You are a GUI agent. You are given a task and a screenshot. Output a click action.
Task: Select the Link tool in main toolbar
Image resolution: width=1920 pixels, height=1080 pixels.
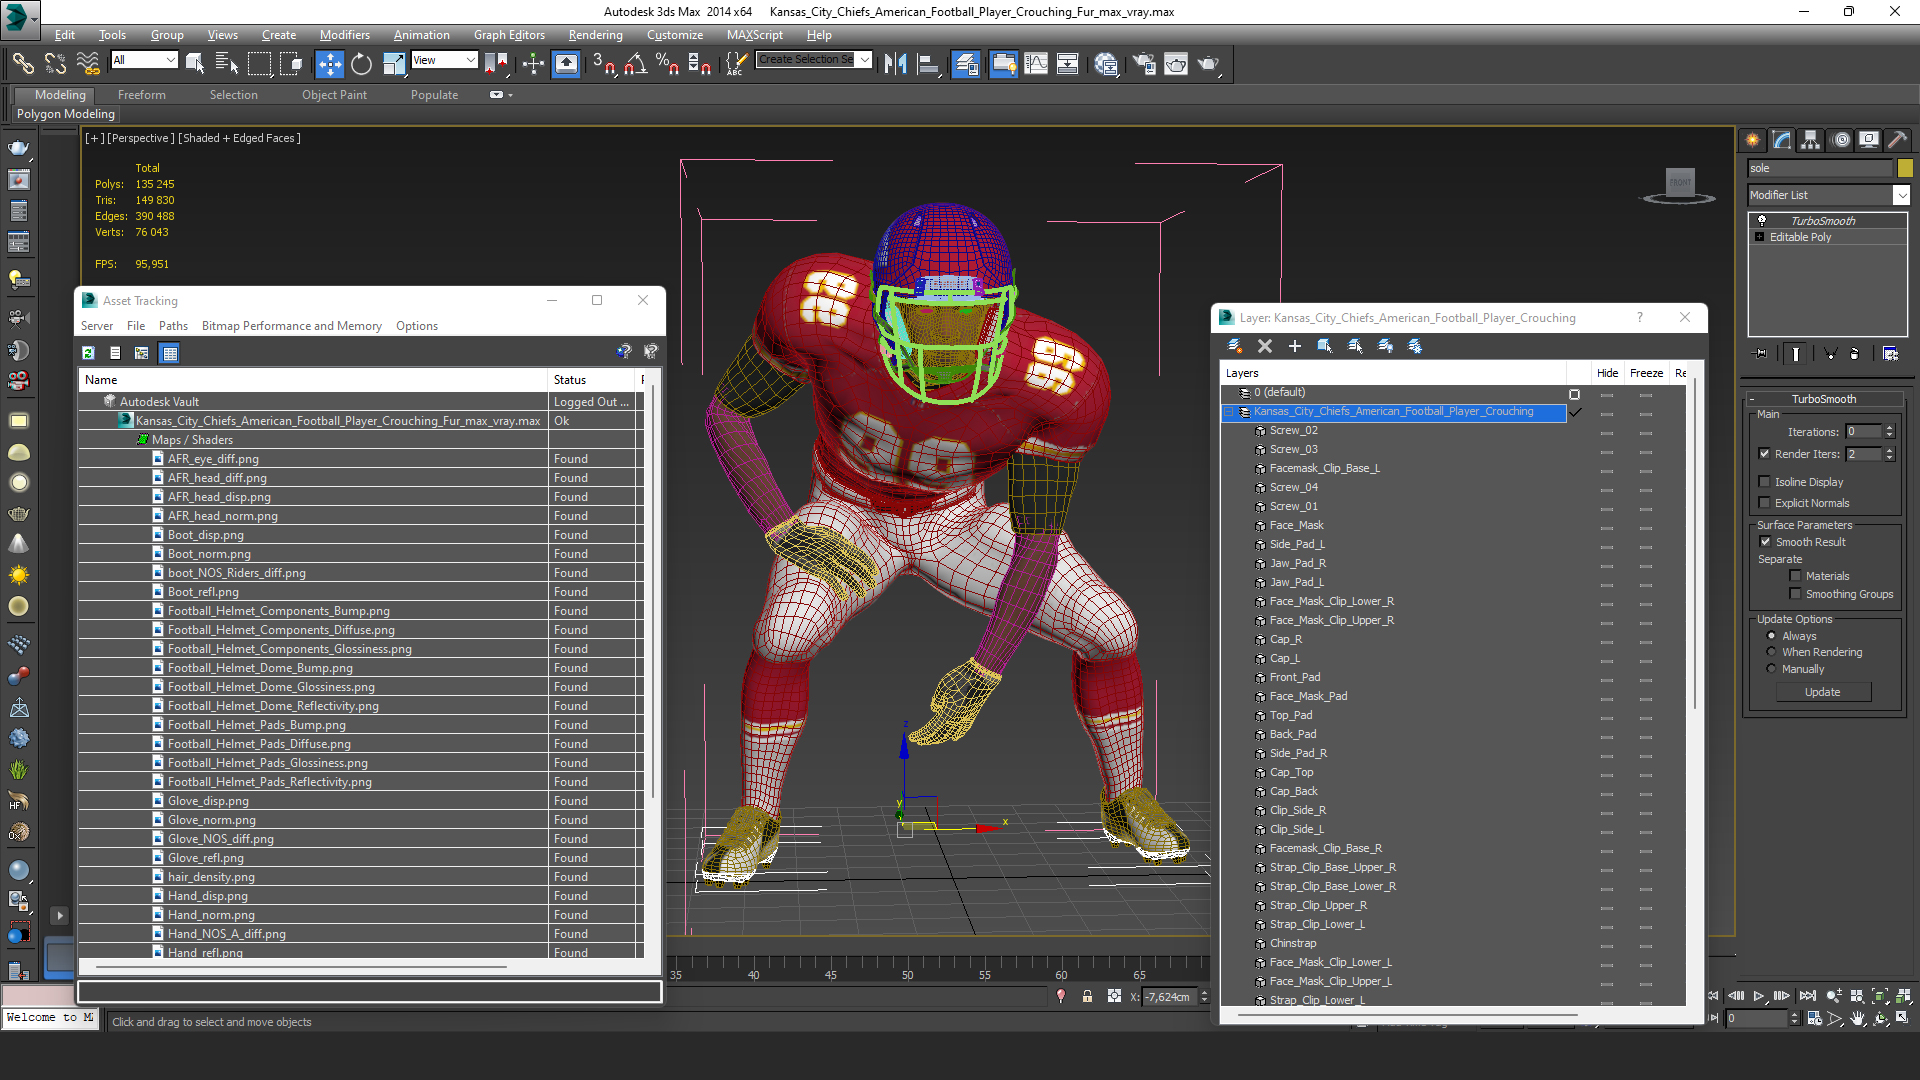point(22,64)
